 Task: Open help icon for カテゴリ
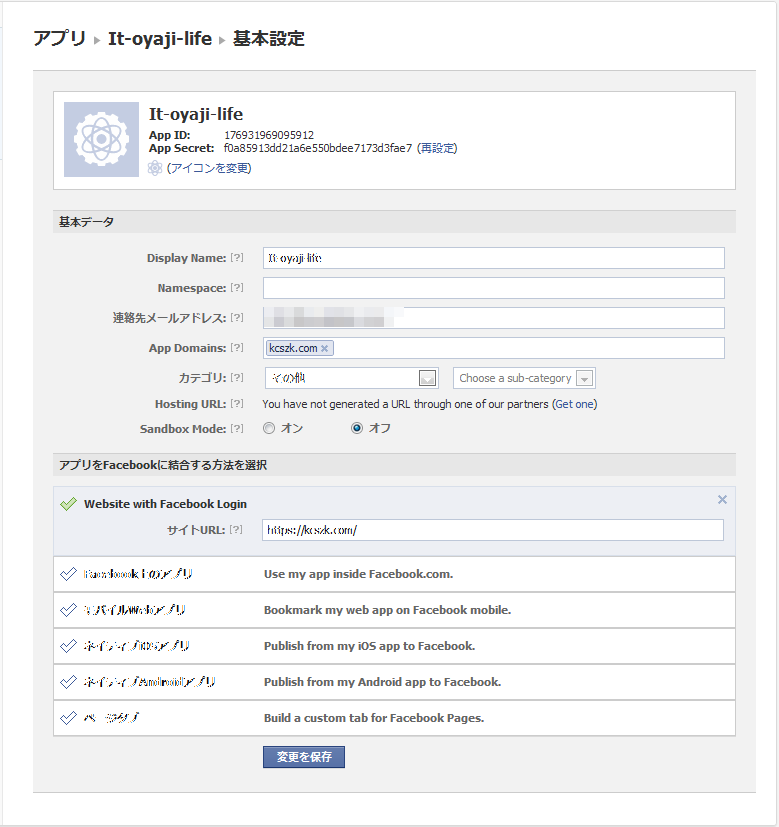click(237, 378)
